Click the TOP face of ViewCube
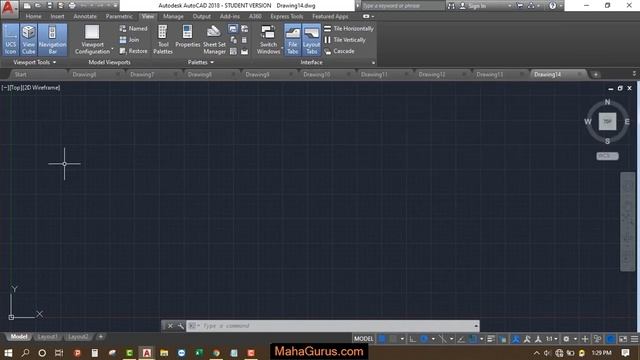The height and width of the screenshot is (360, 640). (x=607, y=122)
